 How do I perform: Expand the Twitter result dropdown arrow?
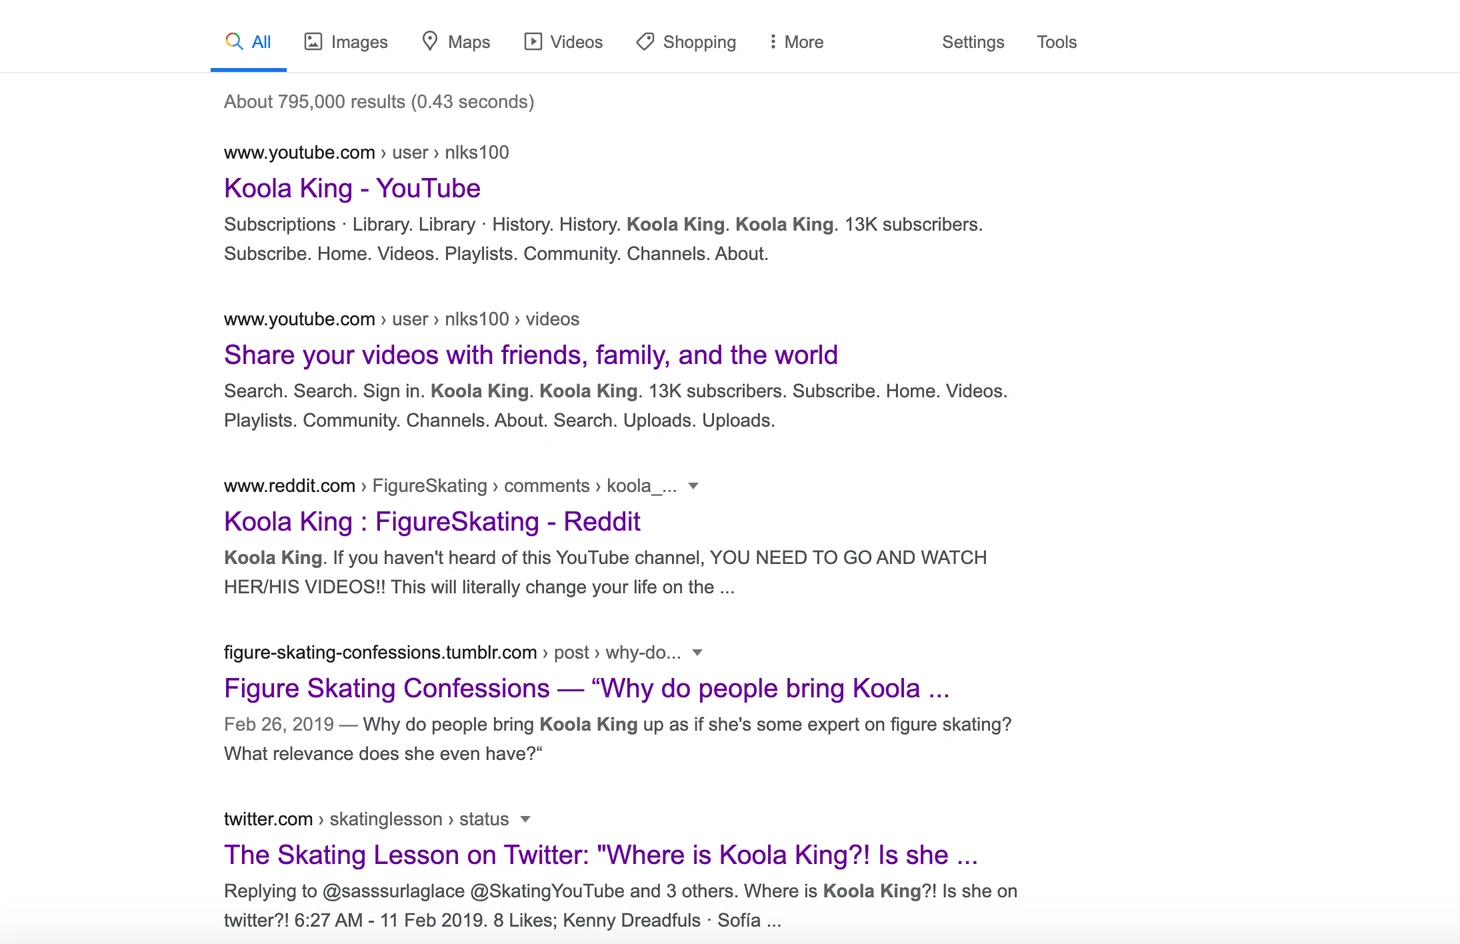(525, 819)
